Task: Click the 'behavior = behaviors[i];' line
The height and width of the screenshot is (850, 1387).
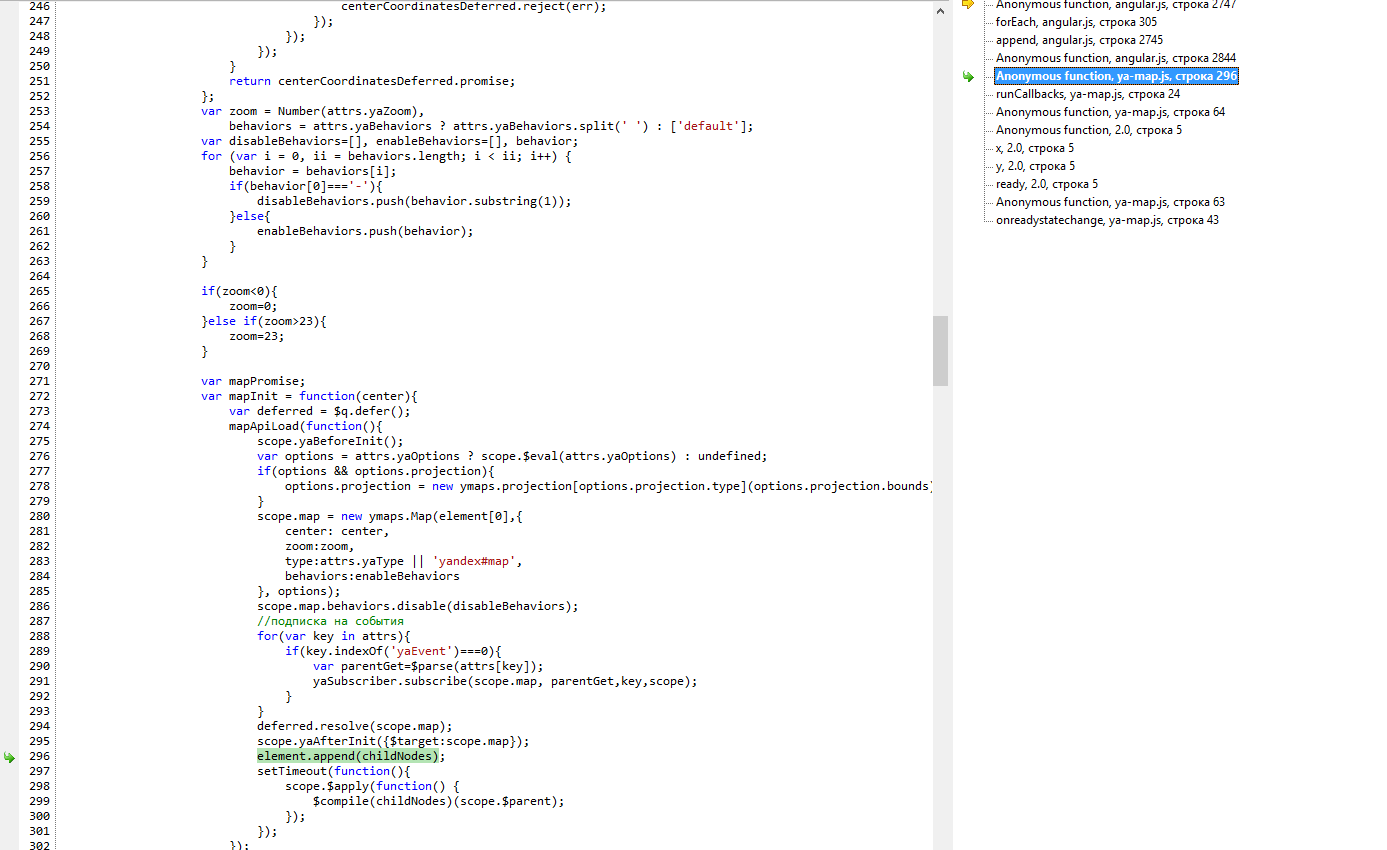Action: click(x=312, y=171)
